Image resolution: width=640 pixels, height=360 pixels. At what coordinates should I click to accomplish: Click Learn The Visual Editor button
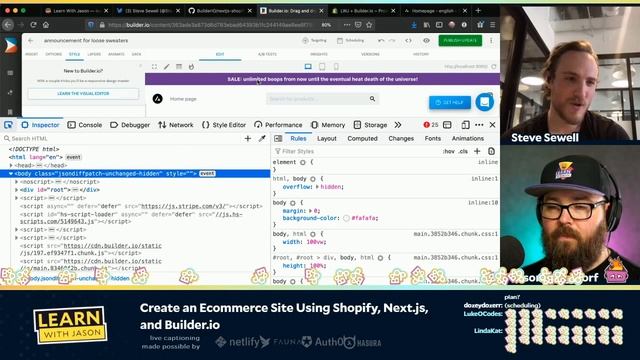point(83,93)
